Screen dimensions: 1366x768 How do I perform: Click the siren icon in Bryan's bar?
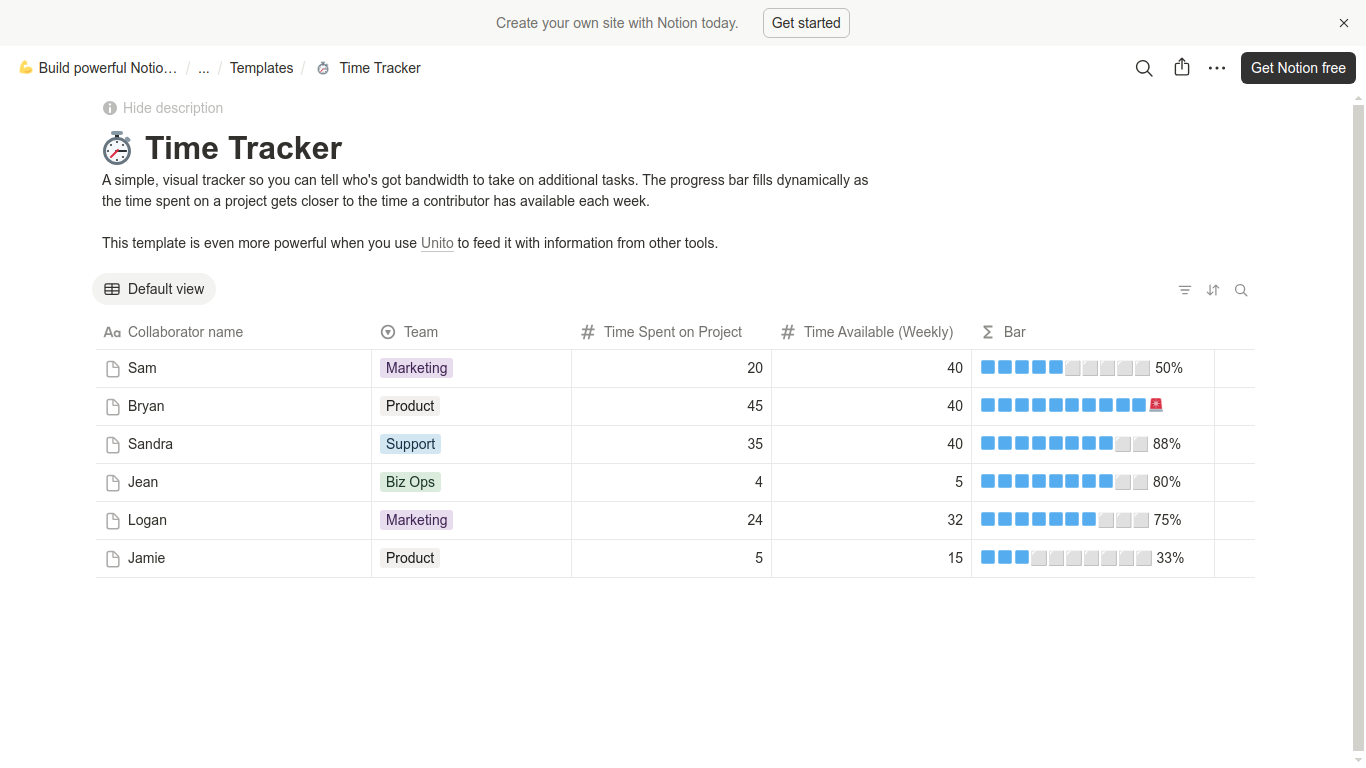[x=1156, y=405]
